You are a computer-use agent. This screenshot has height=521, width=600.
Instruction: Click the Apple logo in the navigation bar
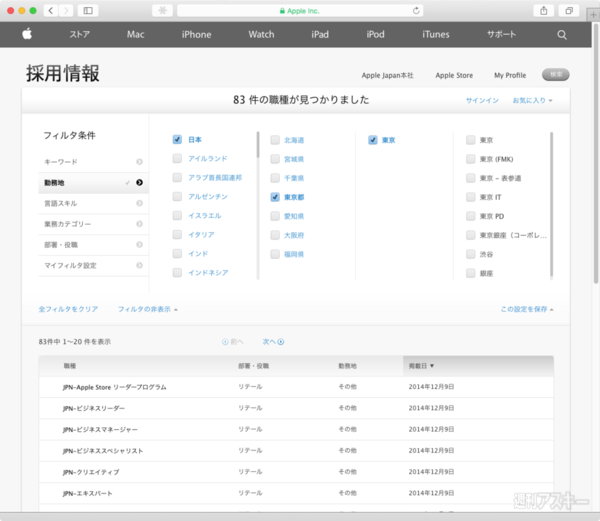(27, 34)
